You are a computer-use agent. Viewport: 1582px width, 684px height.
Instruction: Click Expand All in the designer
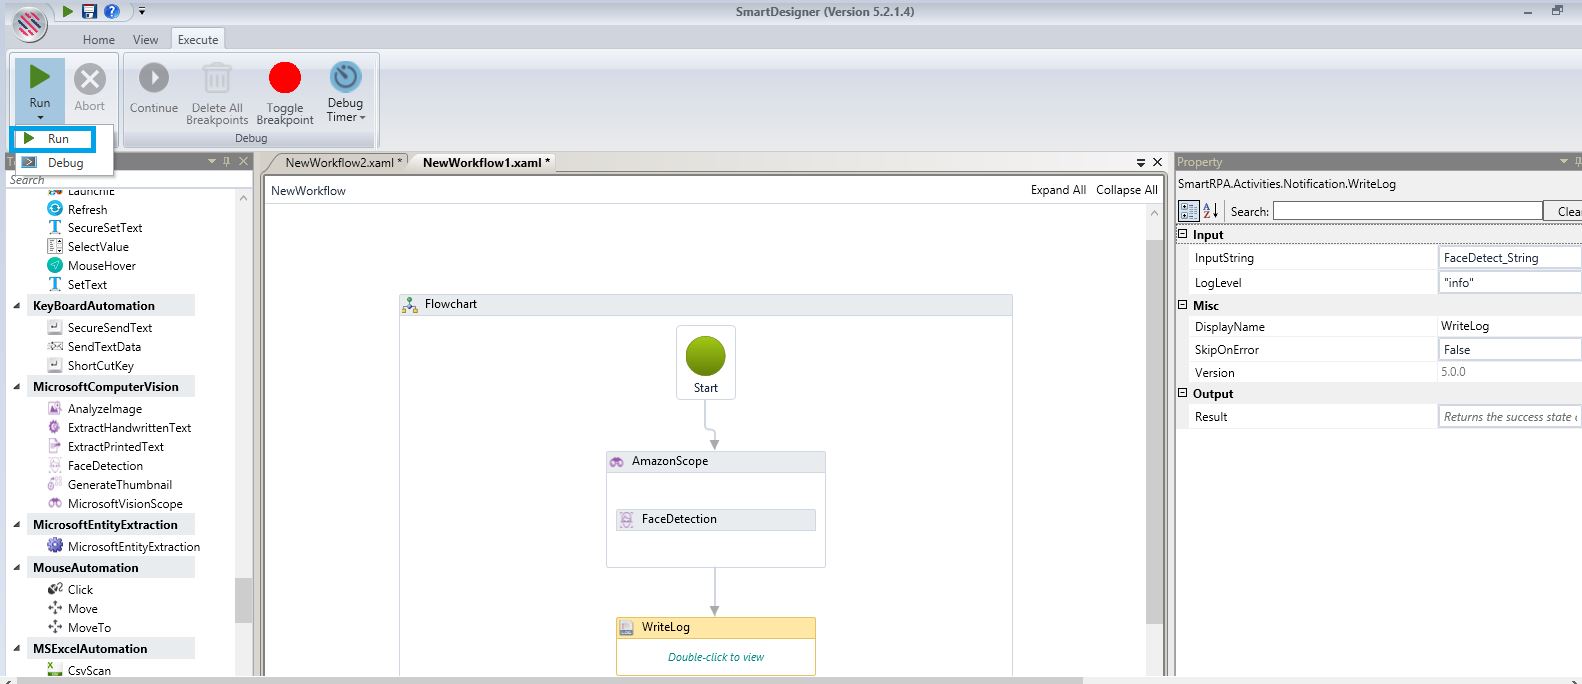(1058, 190)
